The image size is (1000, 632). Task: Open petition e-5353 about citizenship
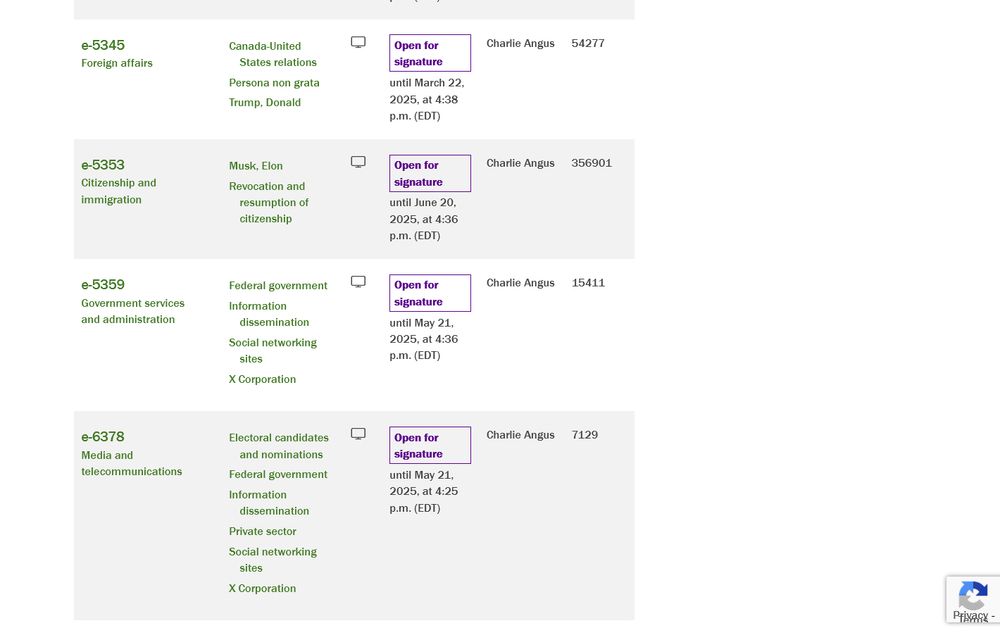(103, 165)
